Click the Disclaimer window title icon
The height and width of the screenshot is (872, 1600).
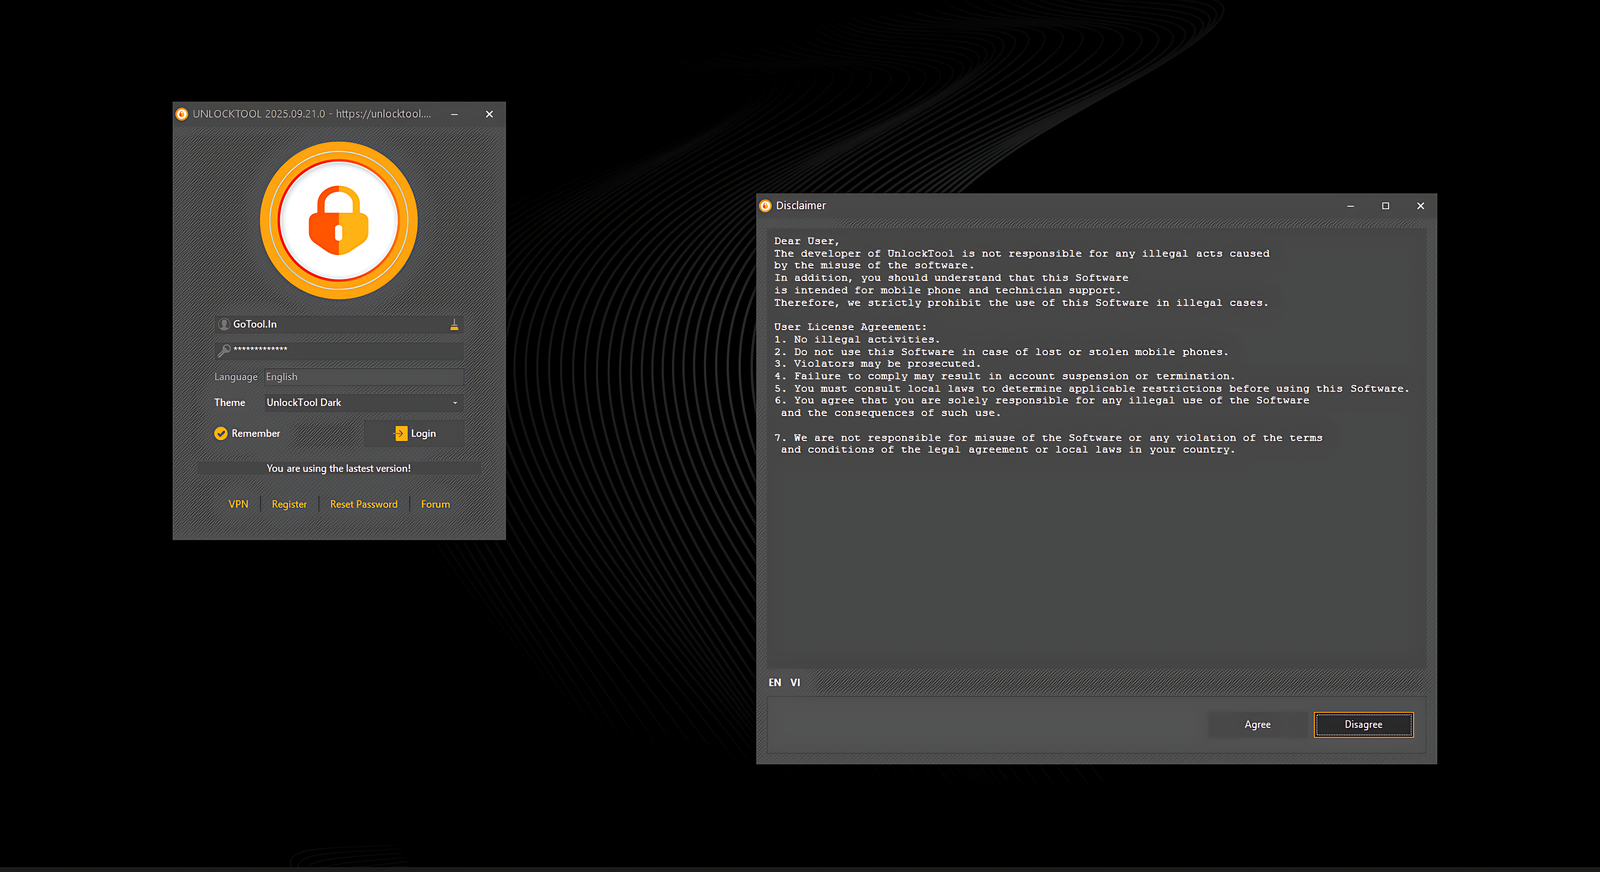(x=766, y=206)
